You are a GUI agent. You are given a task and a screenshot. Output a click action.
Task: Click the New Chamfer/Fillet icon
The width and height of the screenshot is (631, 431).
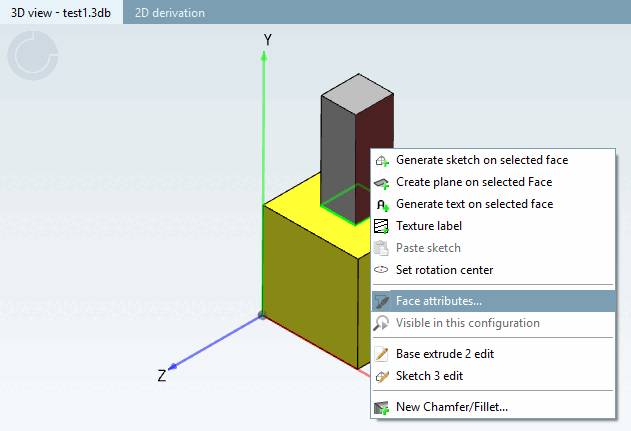coord(381,408)
